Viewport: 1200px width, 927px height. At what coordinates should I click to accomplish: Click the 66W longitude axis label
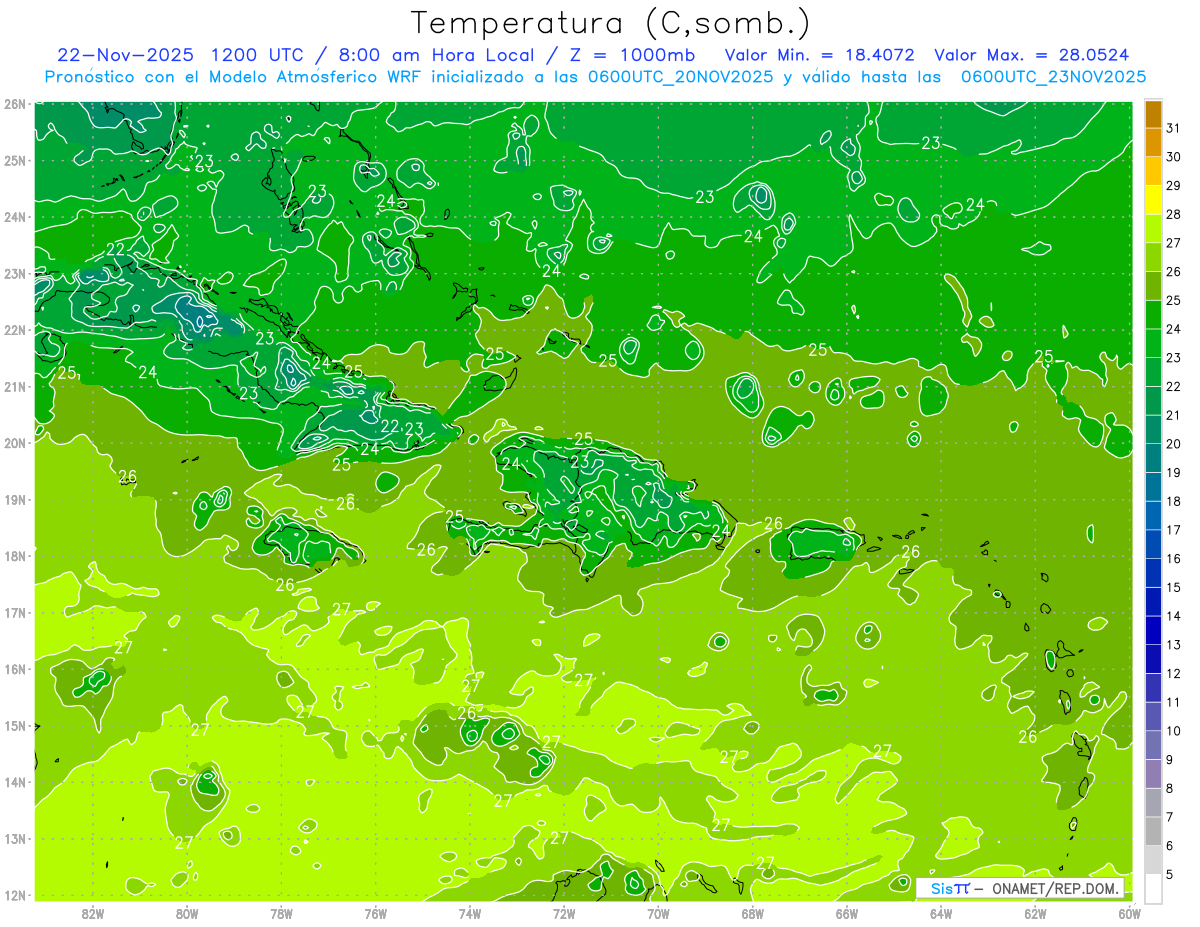coord(846,913)
